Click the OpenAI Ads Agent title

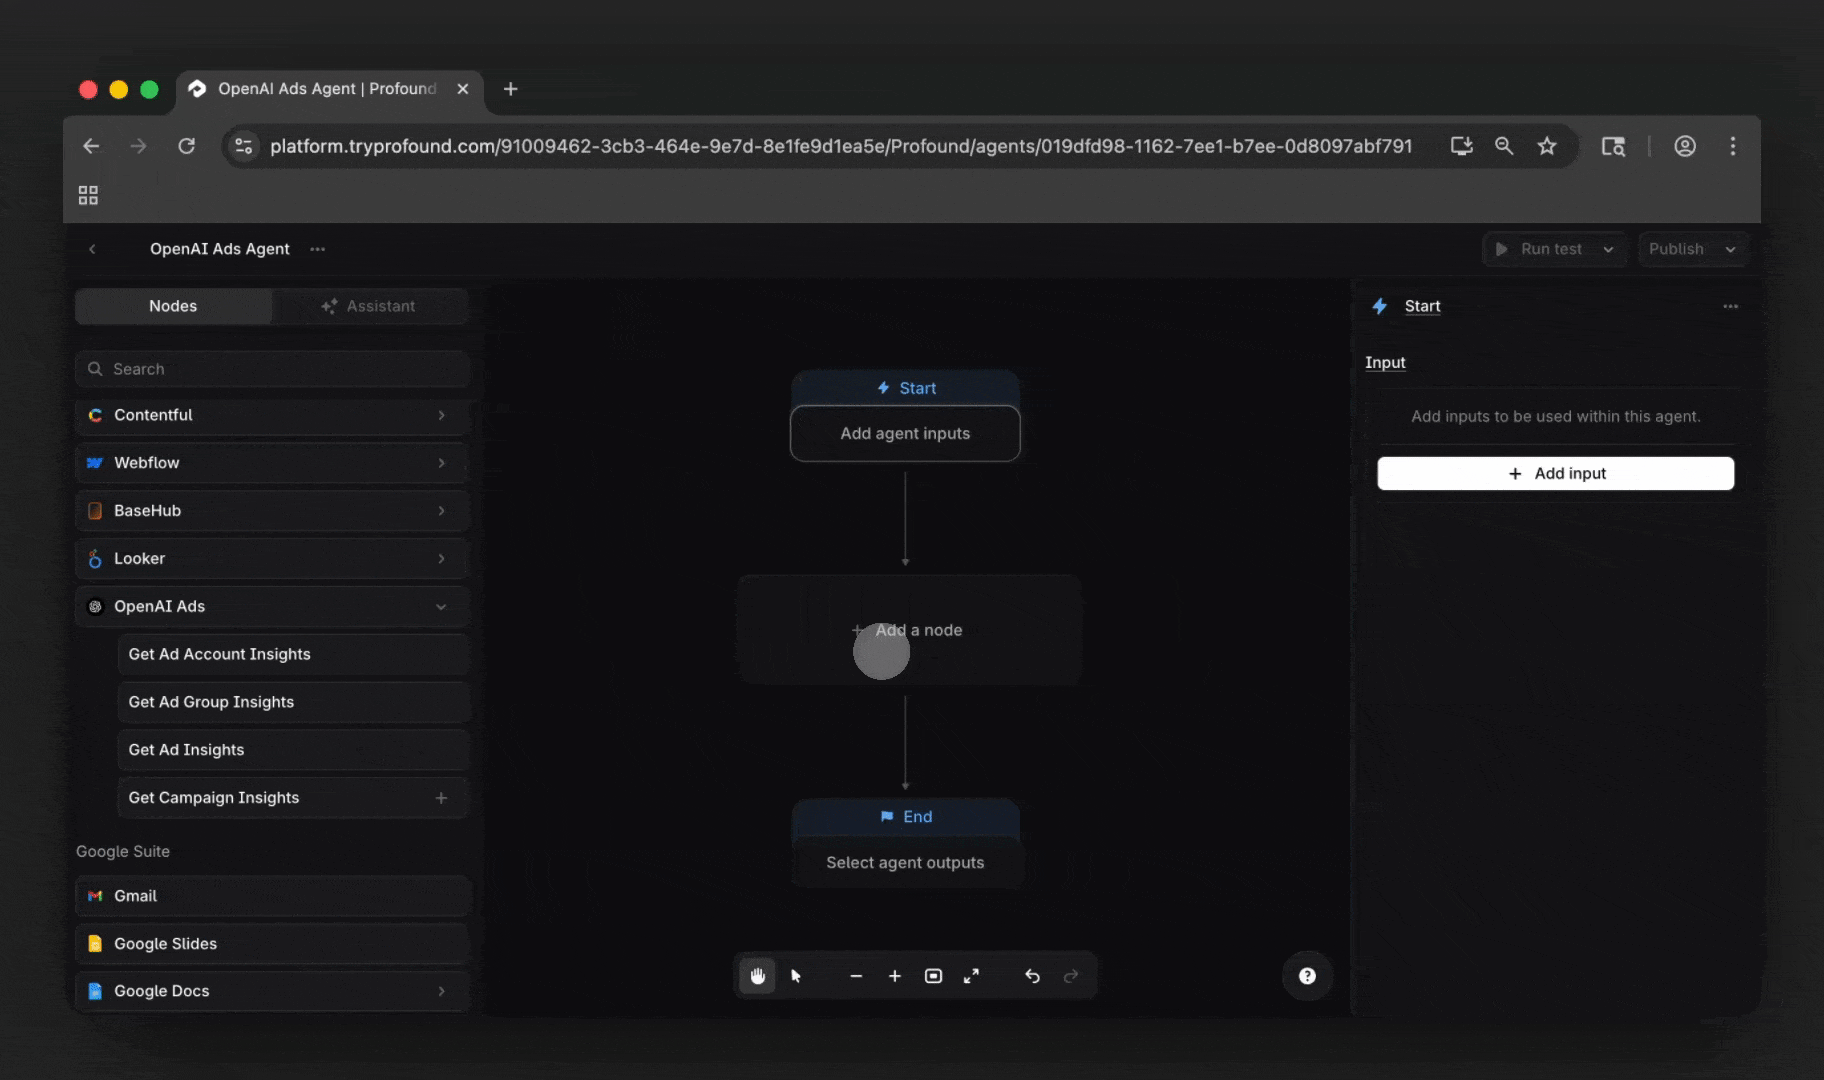click(220, 249)
